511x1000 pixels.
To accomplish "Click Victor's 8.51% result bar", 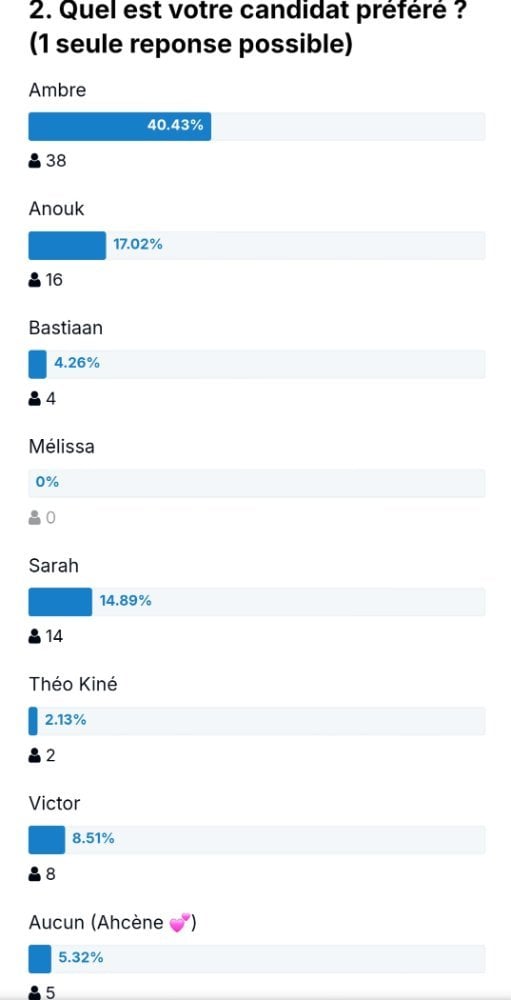I will [256, 839].
